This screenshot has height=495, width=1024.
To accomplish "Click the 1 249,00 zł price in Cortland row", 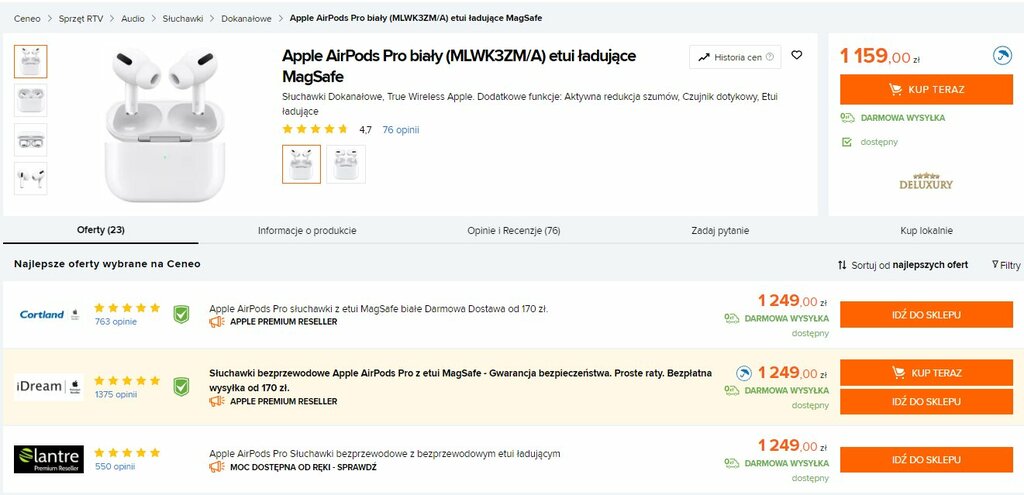I will (792, 301).
